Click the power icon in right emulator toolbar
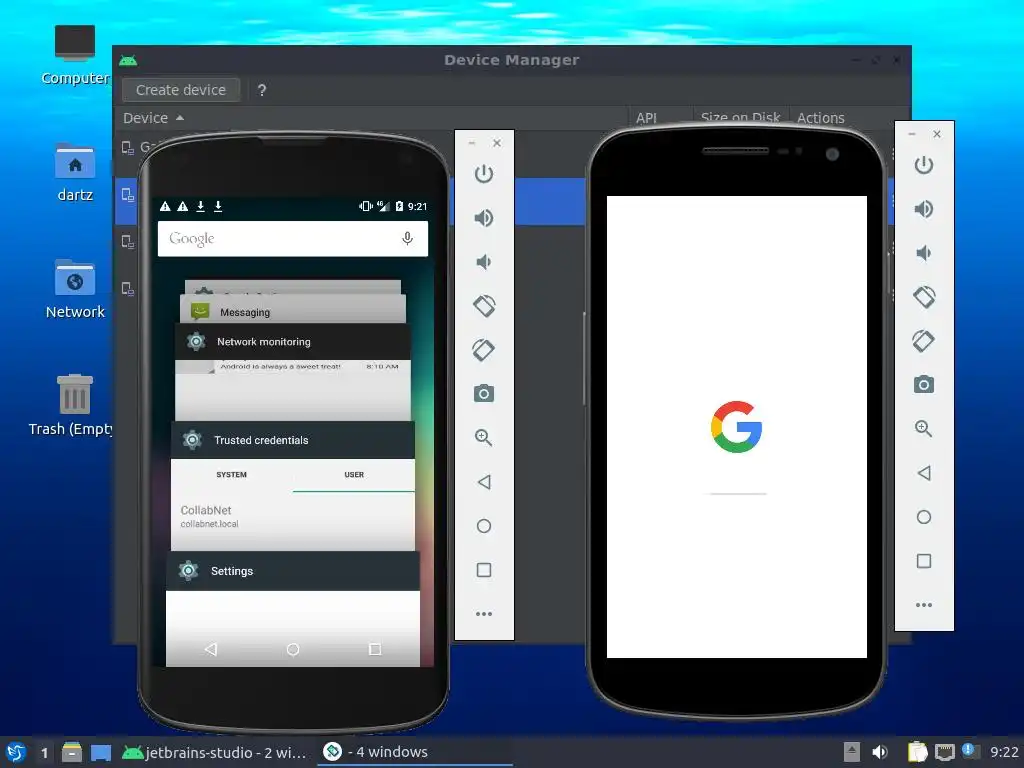The width and height of the screenshot is (1024, 768). pyautogui.click(x=923, y=165)
